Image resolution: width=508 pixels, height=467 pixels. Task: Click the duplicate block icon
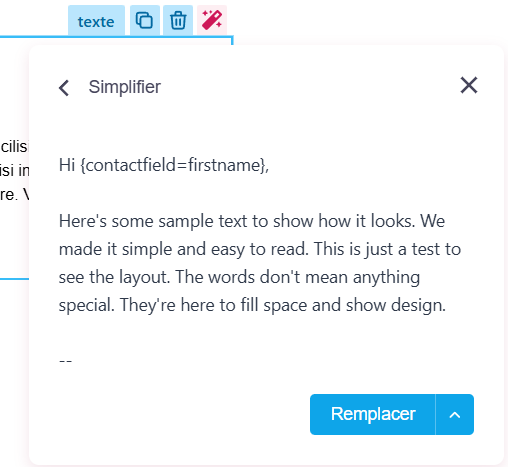point(144,20)
